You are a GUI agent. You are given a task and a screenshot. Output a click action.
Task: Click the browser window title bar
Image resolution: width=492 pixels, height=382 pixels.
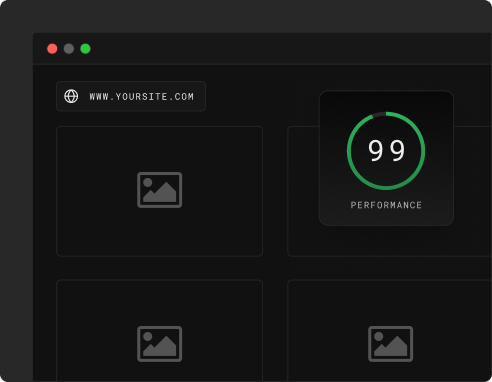click(x=262, y=48)
